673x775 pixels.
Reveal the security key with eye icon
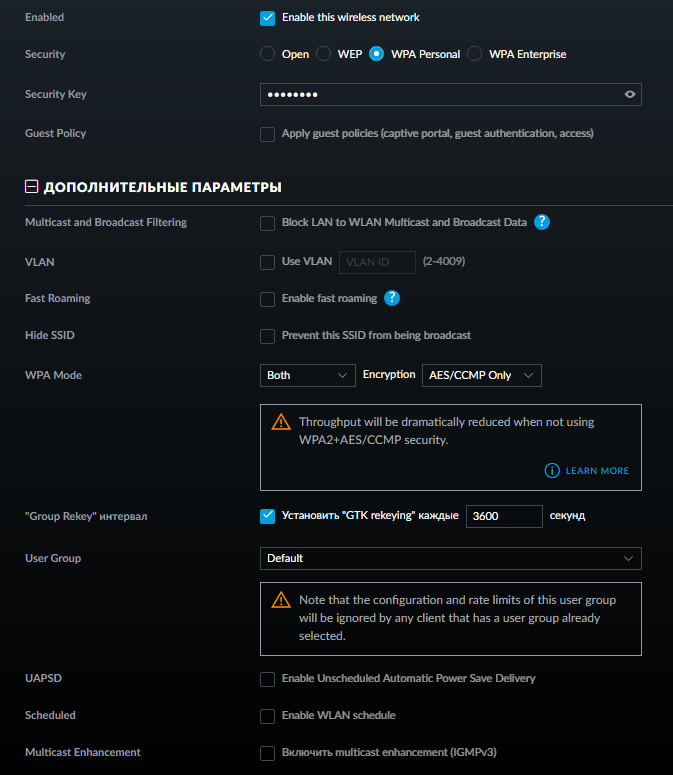[x=630, y=94]
